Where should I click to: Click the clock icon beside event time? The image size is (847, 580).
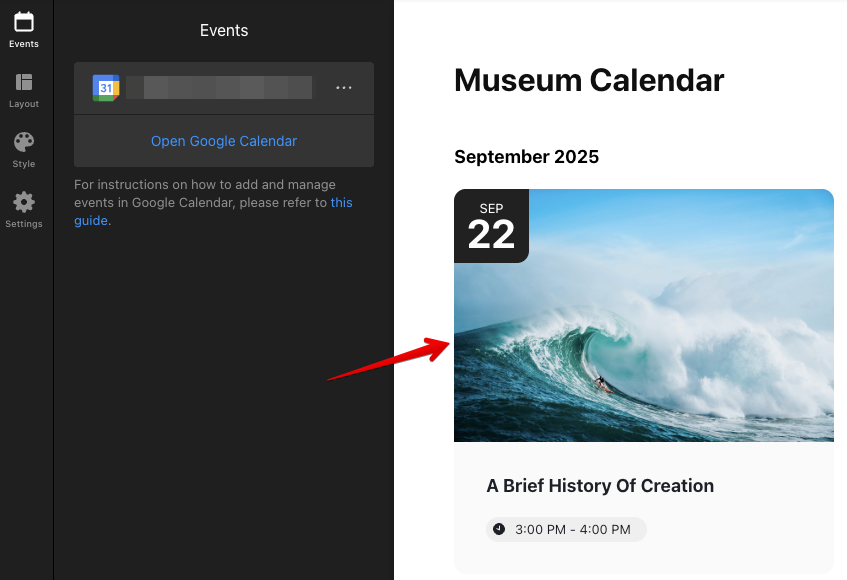click(499, 529)
